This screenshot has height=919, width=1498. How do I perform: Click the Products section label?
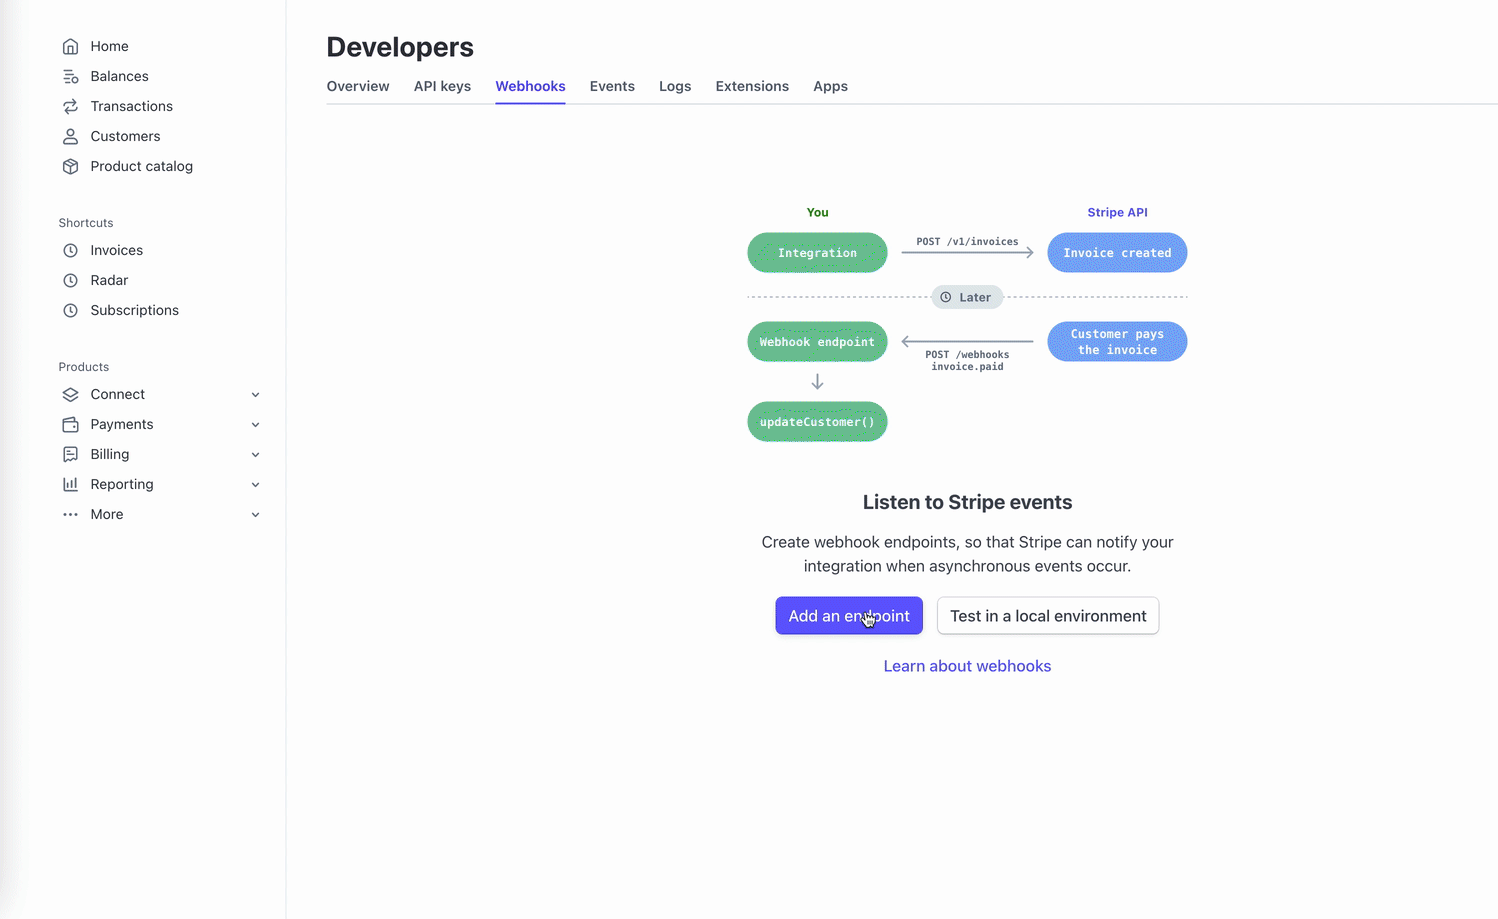click(x=83, y=367)
